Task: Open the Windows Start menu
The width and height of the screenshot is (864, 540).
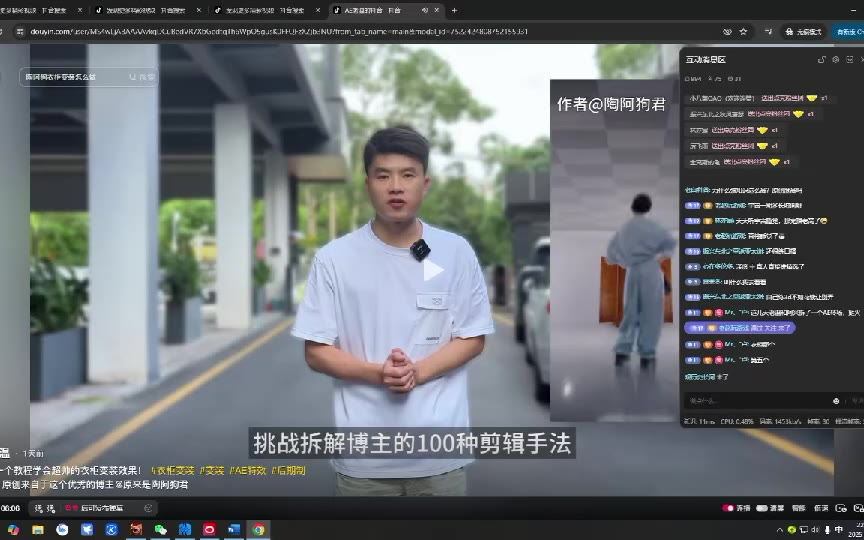Action: tap(13, 529)
